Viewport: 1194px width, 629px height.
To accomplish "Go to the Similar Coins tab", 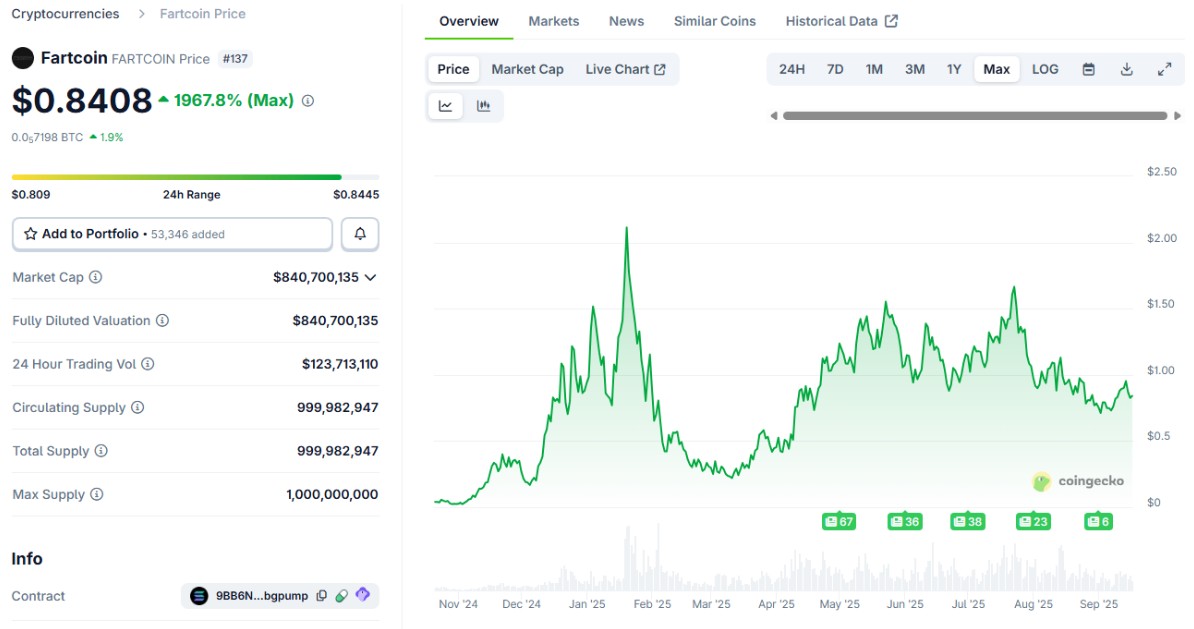I will coord(714,21).
